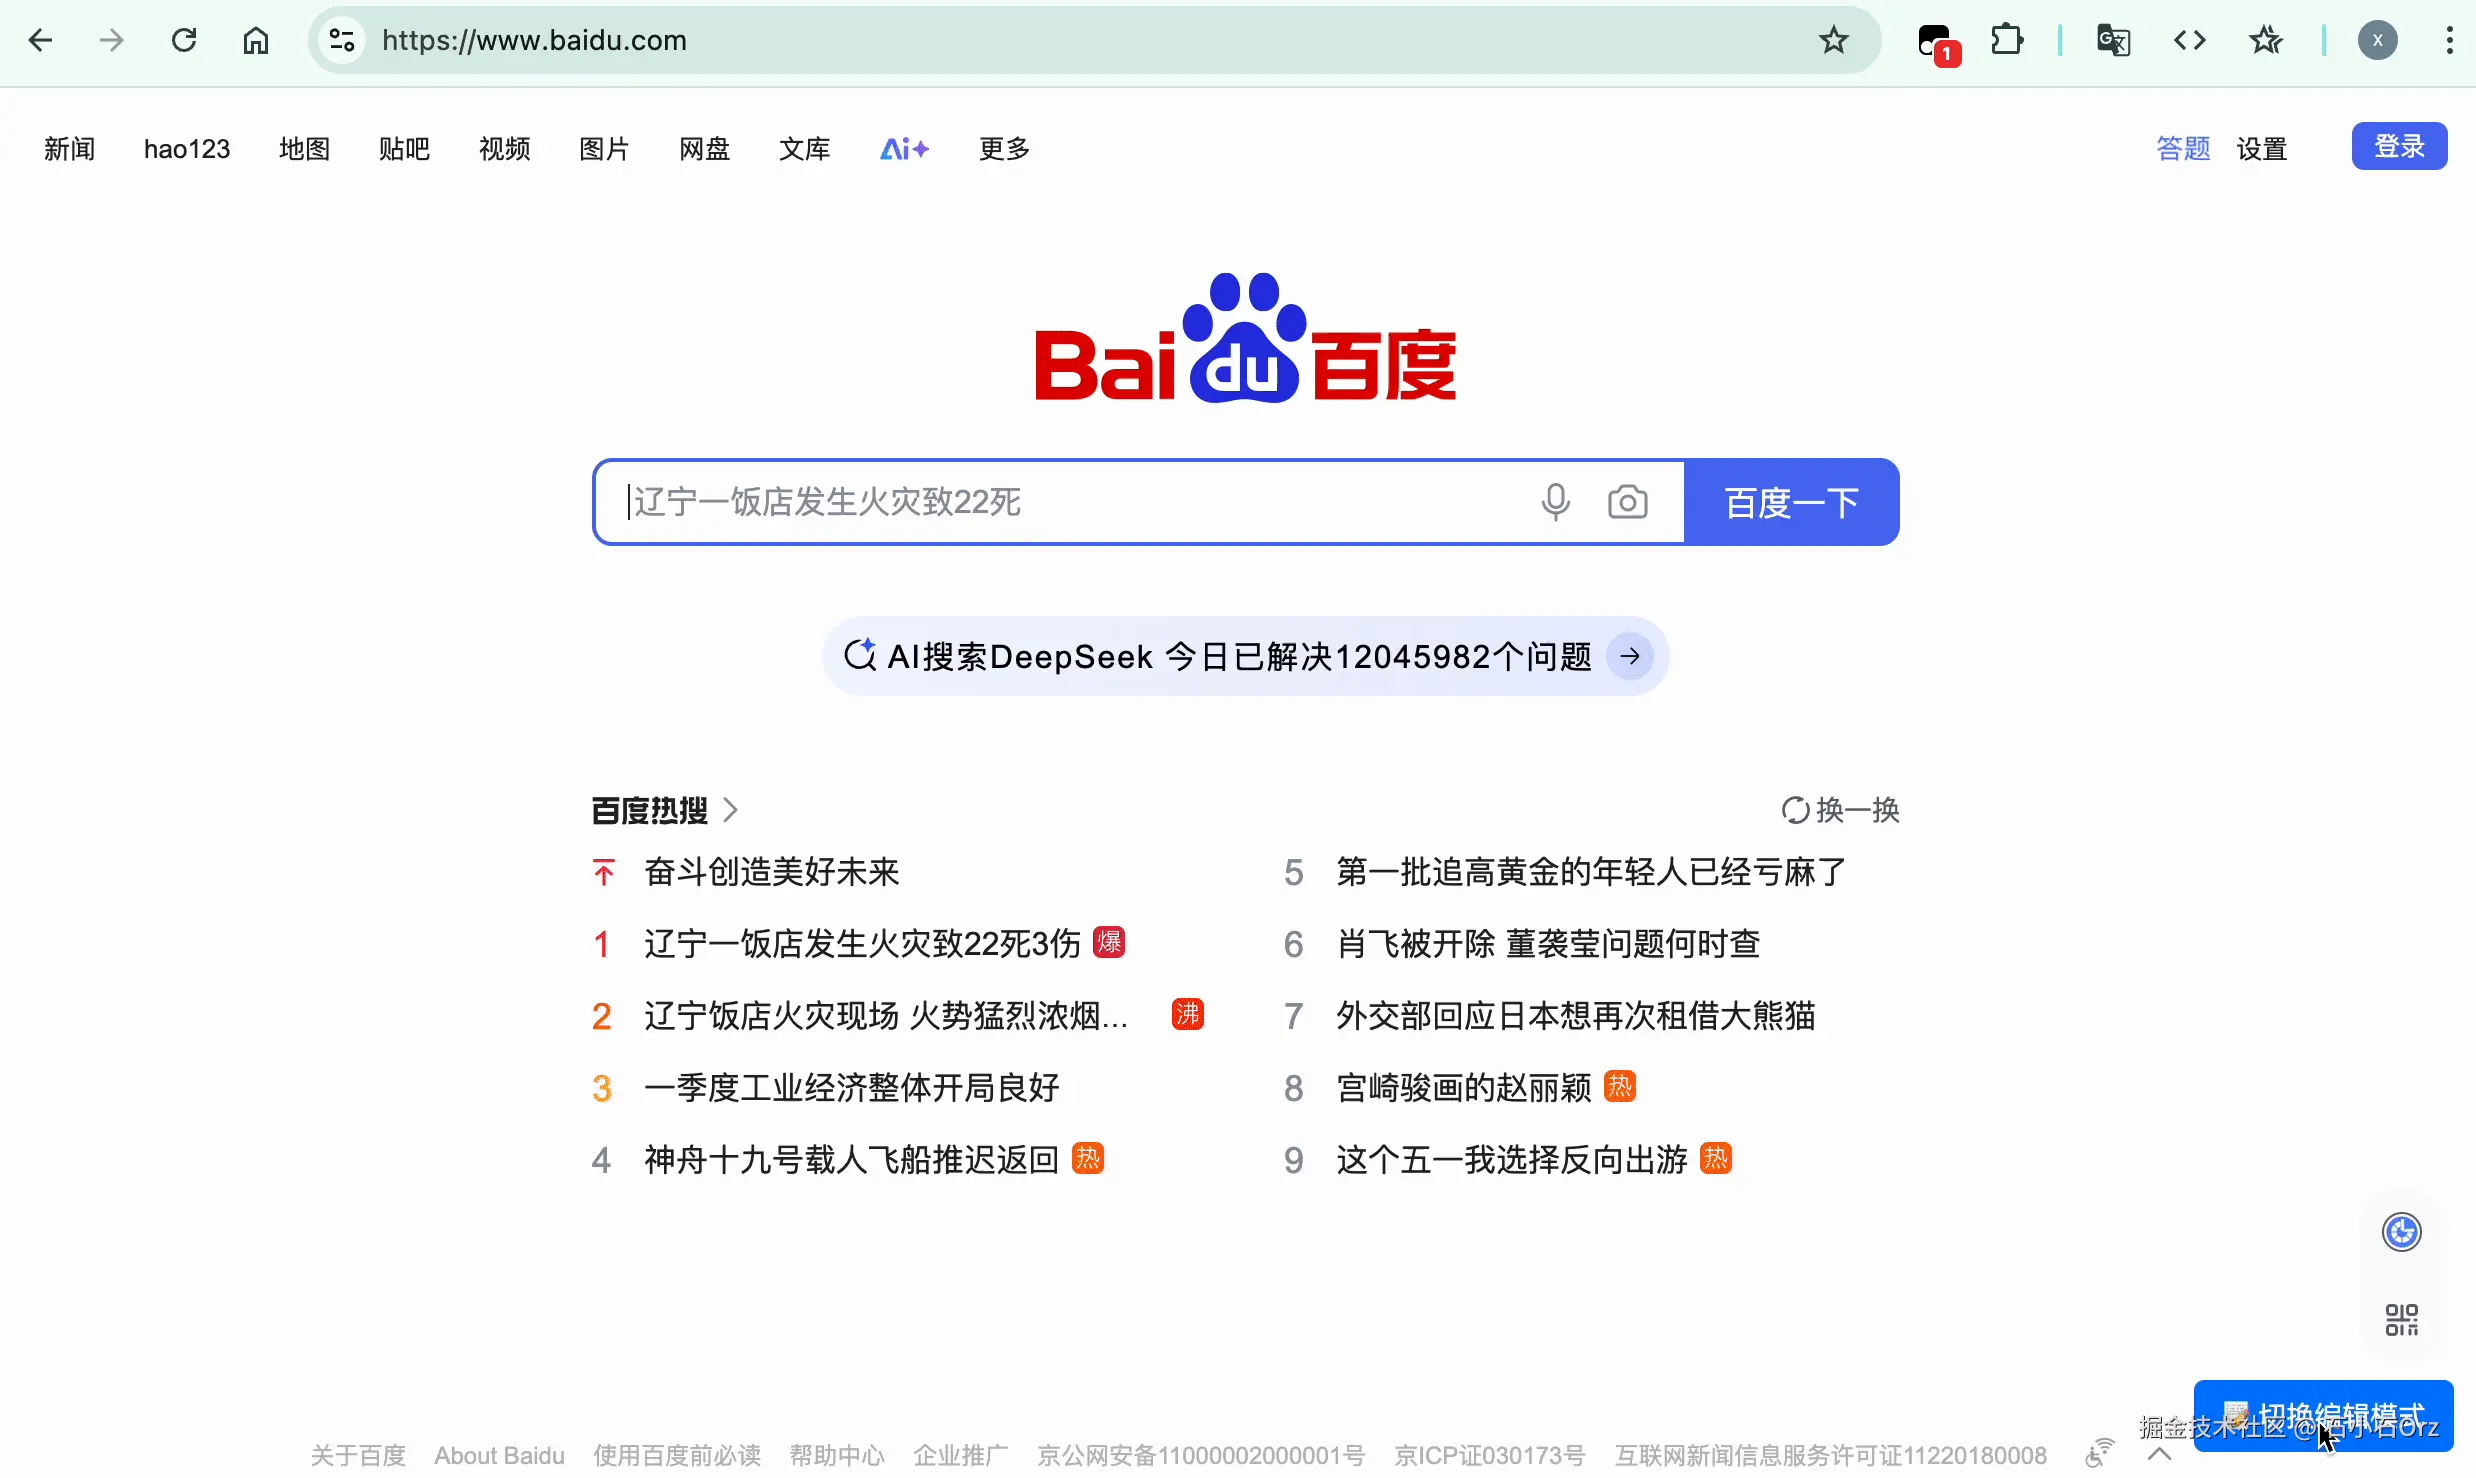Open hot search 宫崎骏画的赵丽颖
This screenshot has width=2476, height=1478.
(x=1464, y=1088)
